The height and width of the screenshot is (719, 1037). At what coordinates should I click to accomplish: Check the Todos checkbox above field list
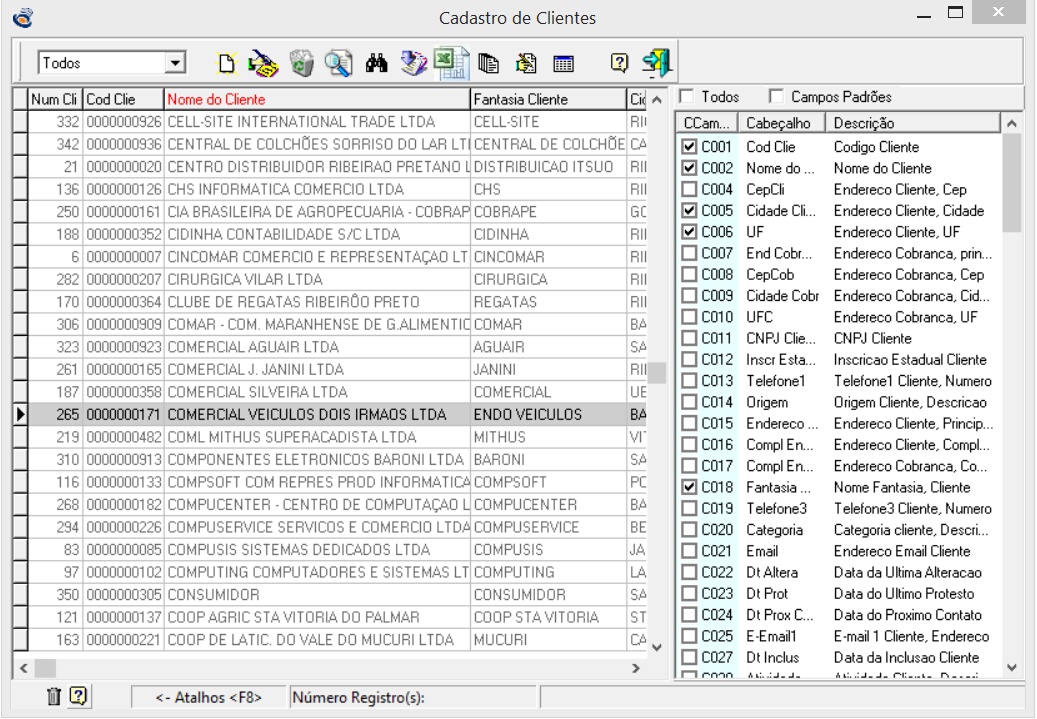point(687,97)
